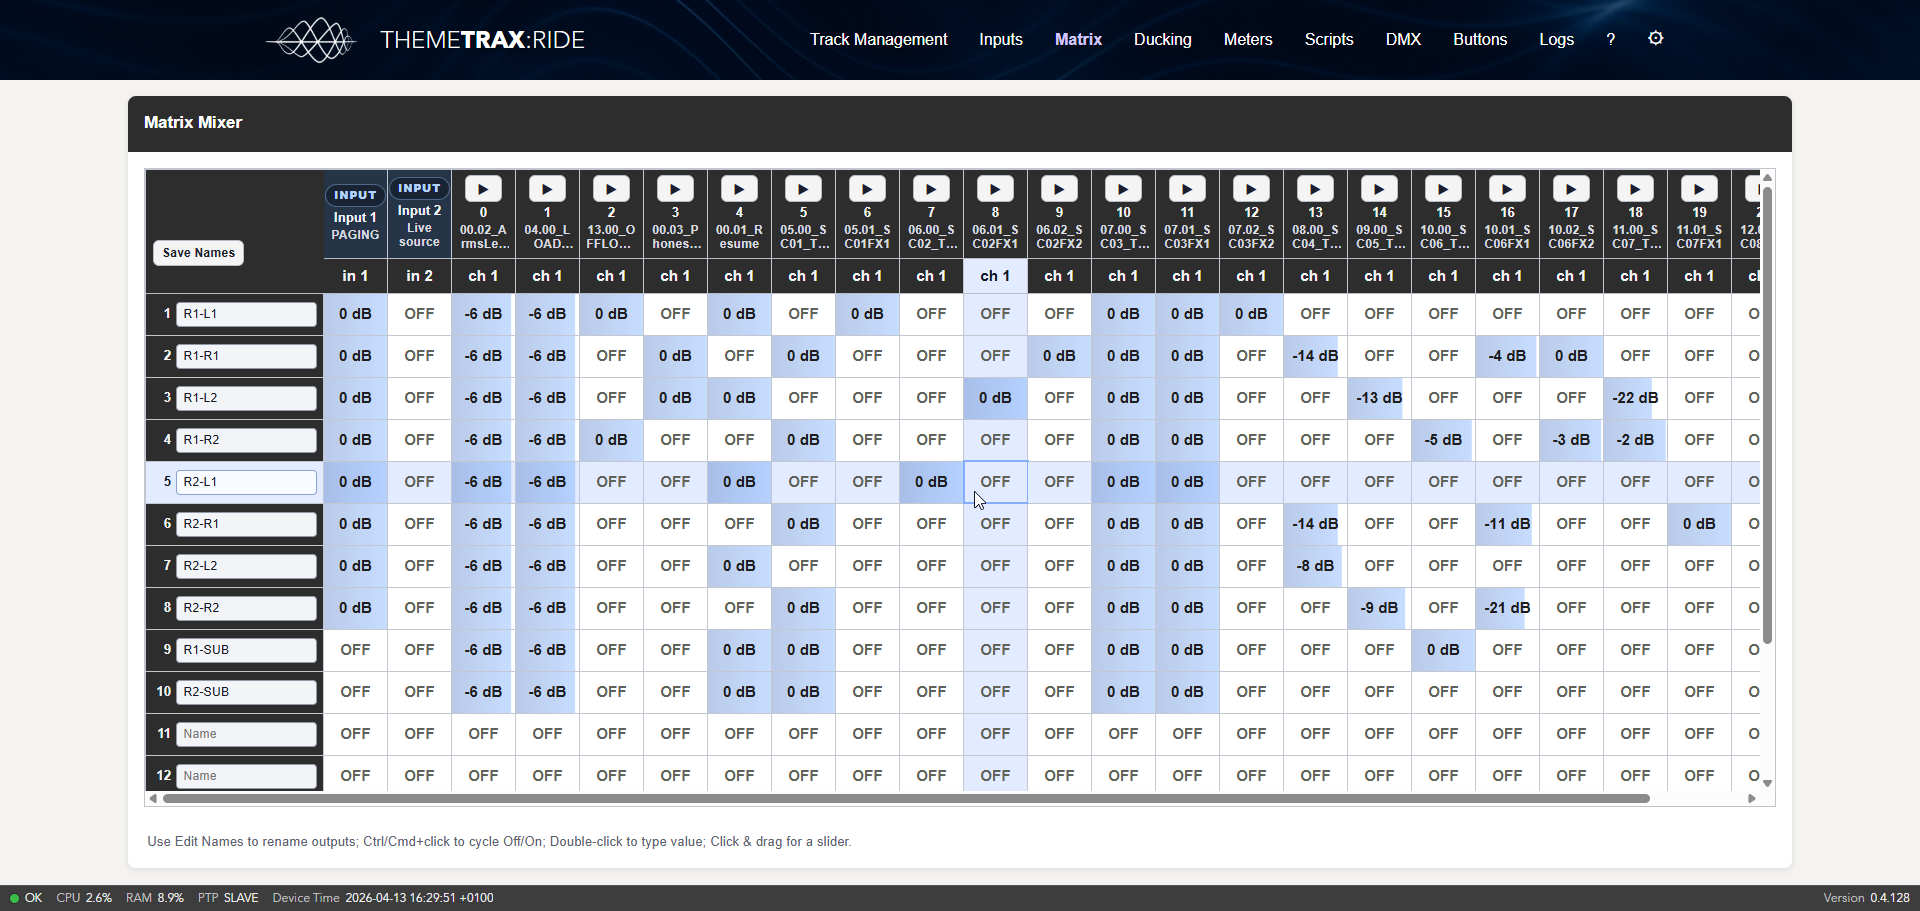Toggle Input 2 crosspoint for R1-L1
1920x911 pixels.
pyautogui.click(x=419, y=314)
